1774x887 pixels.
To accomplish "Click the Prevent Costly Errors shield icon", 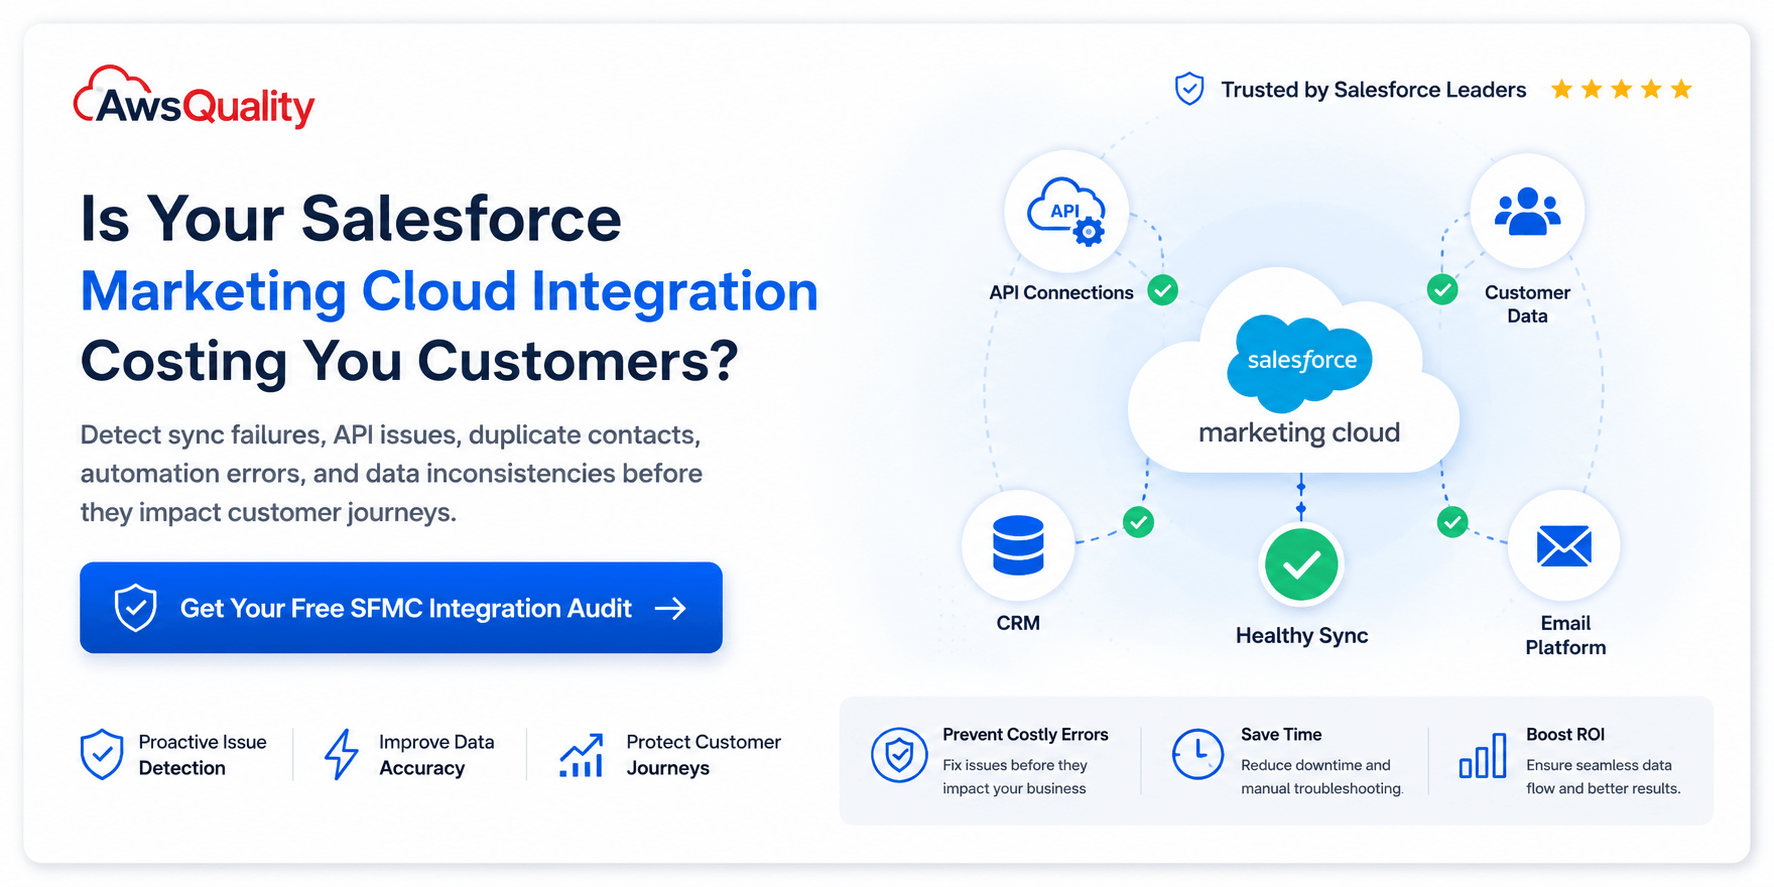I will pos(899,755).
